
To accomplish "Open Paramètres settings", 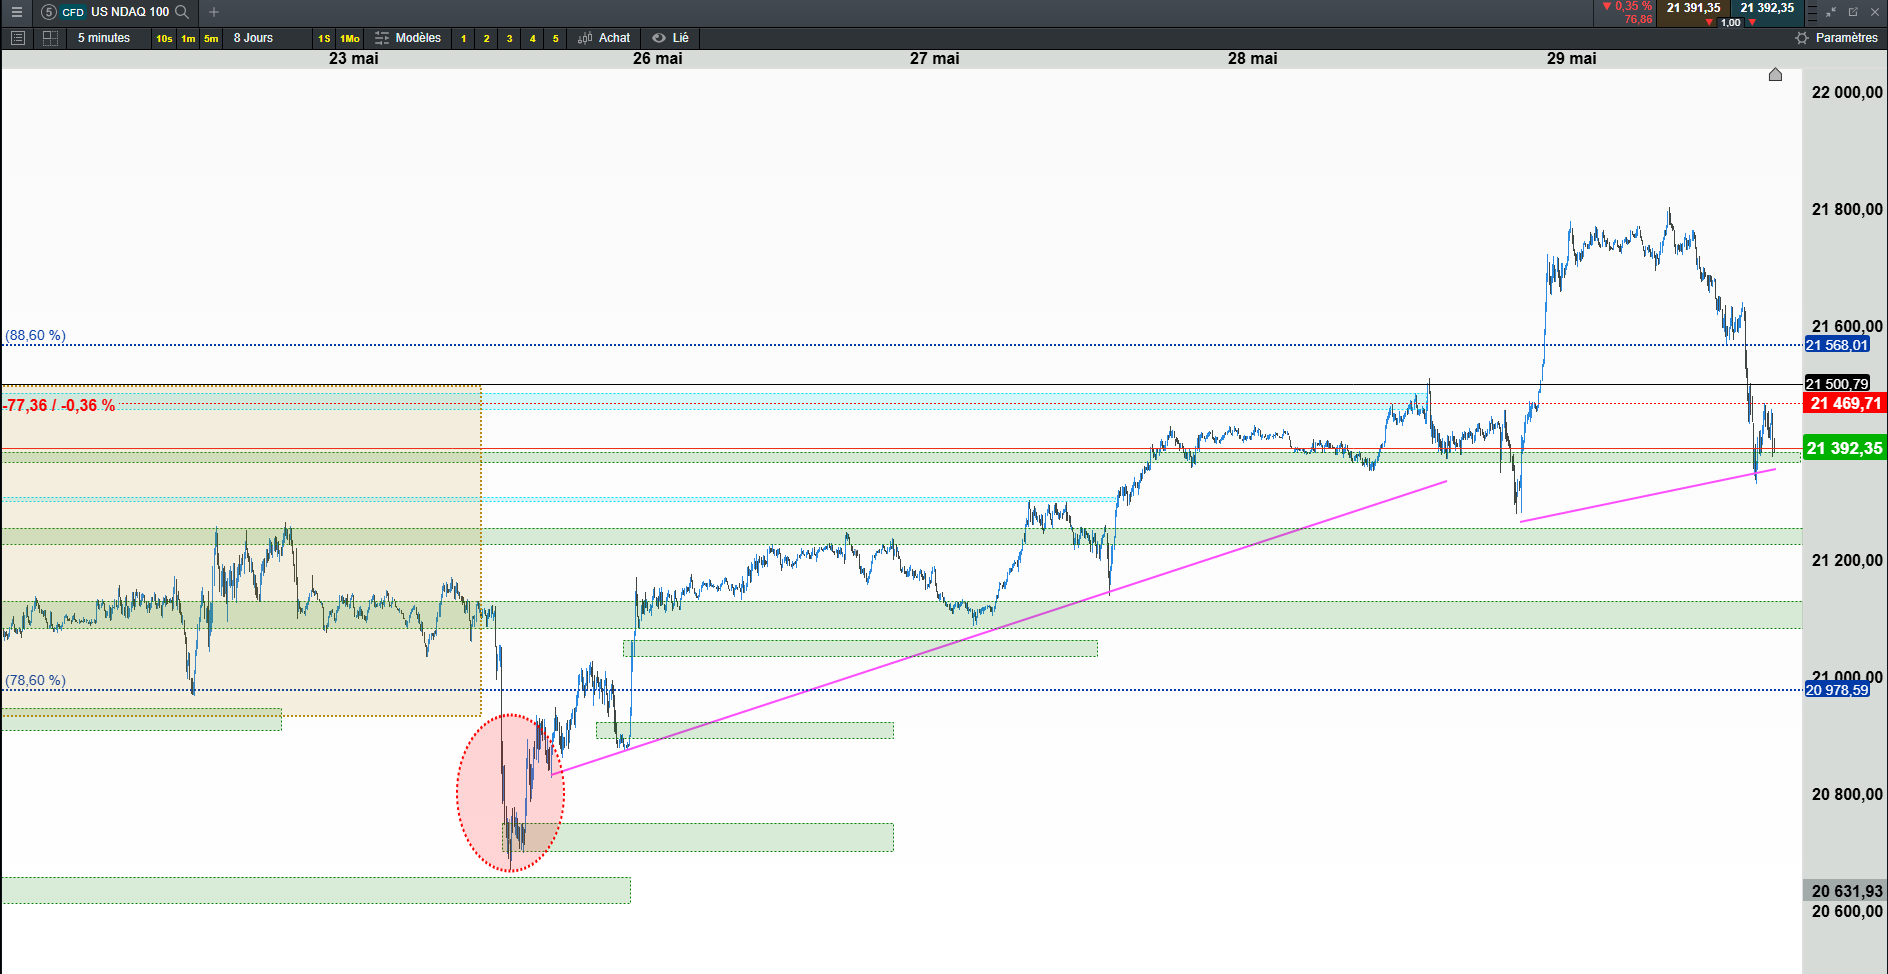I will [1836, 38].
